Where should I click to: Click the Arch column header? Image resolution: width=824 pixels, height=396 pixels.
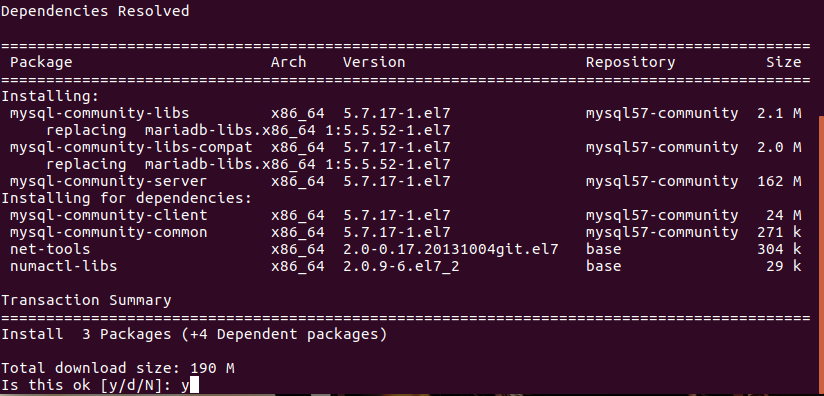(289, 62)
